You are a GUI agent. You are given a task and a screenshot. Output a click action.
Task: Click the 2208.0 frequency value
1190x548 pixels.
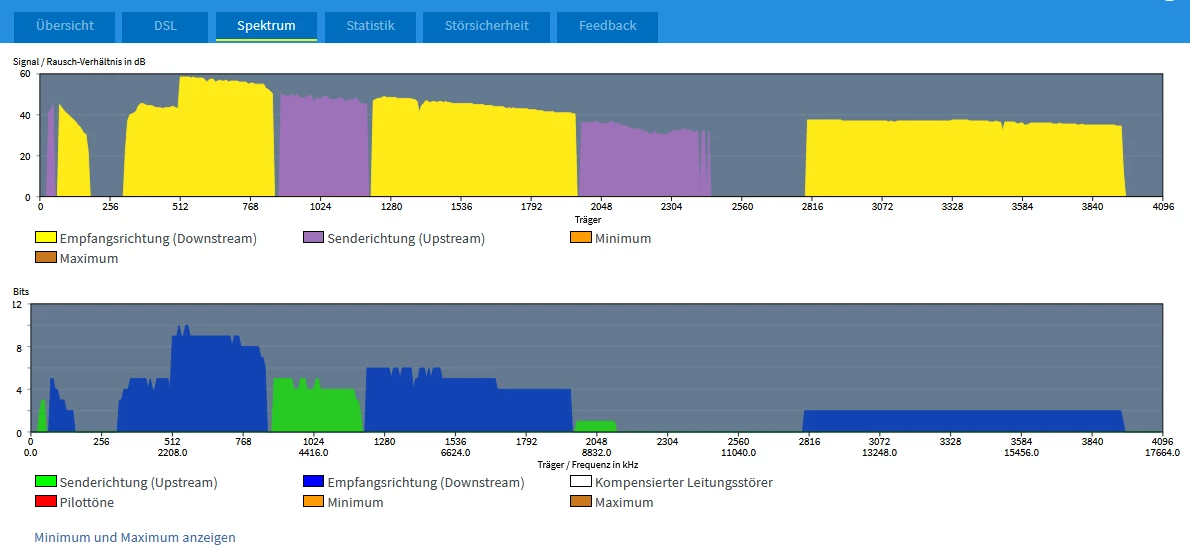(x=172, y=452)
